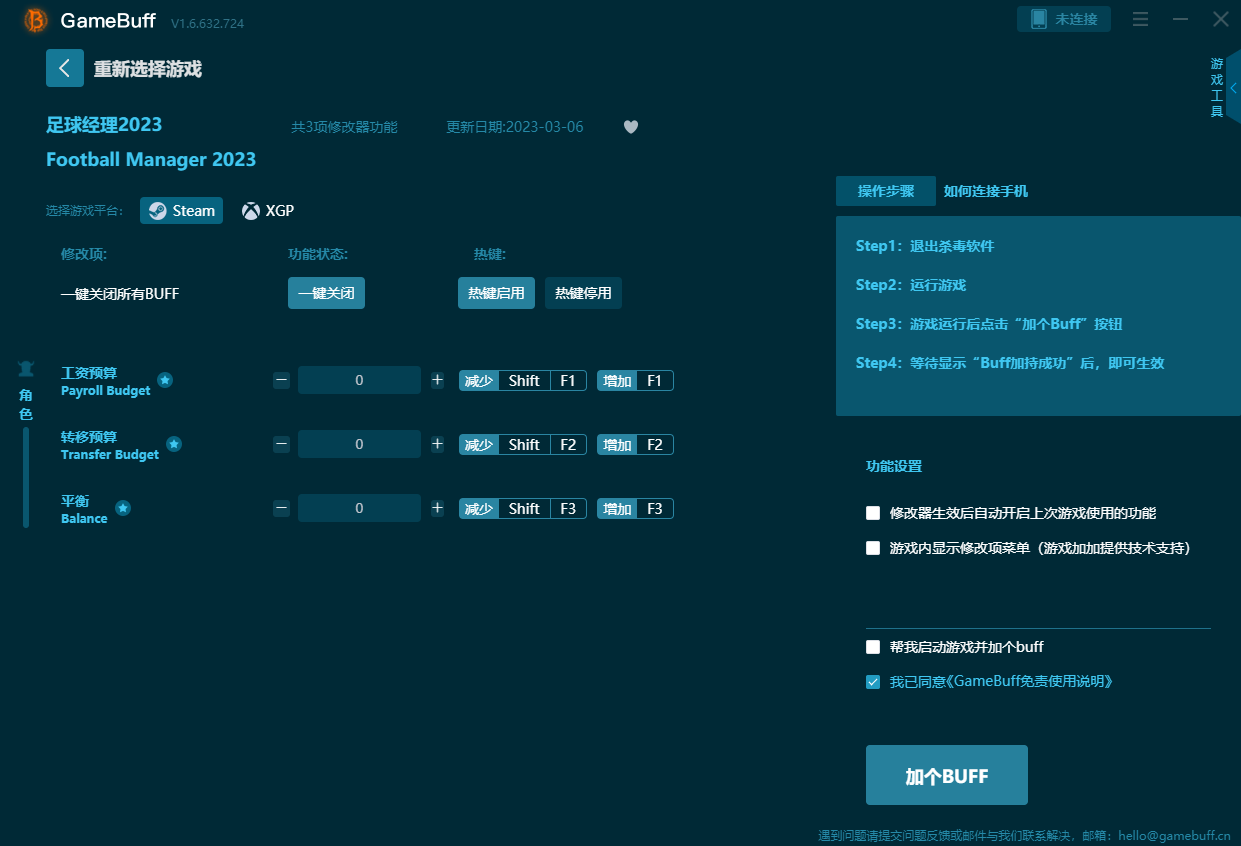The height and width of the screenshot is (846, 1241).
Task: Switch to the 如何连接手机 tab
Action: coord(986,191)
